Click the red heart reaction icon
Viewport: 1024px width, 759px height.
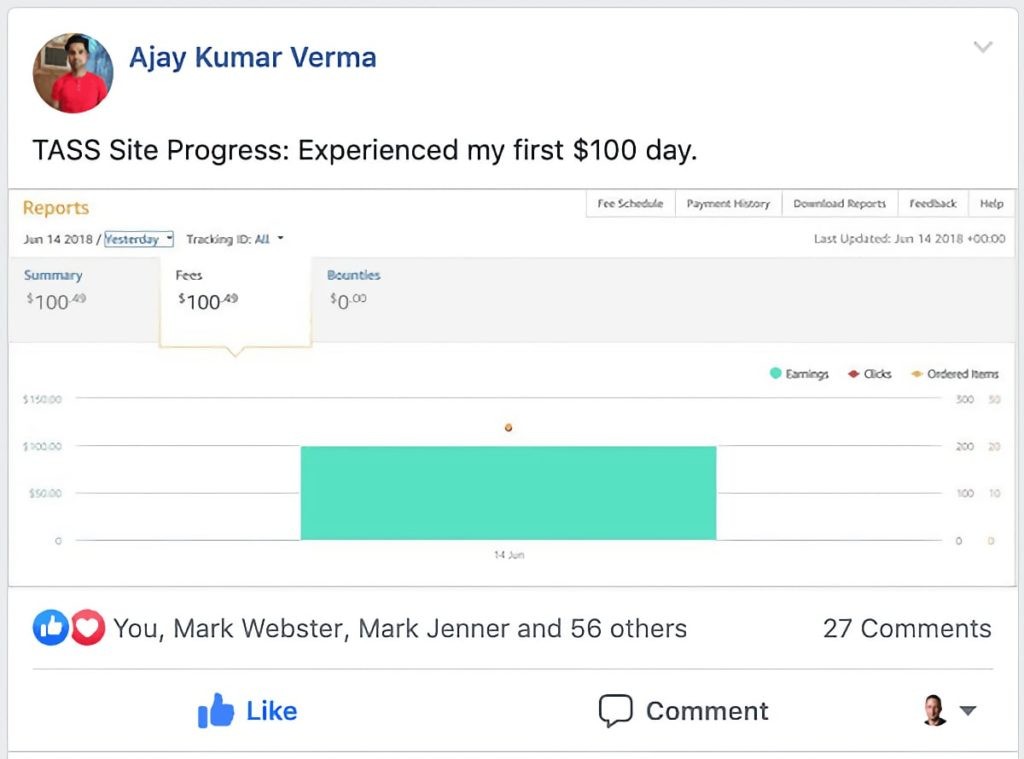[88, 628]
